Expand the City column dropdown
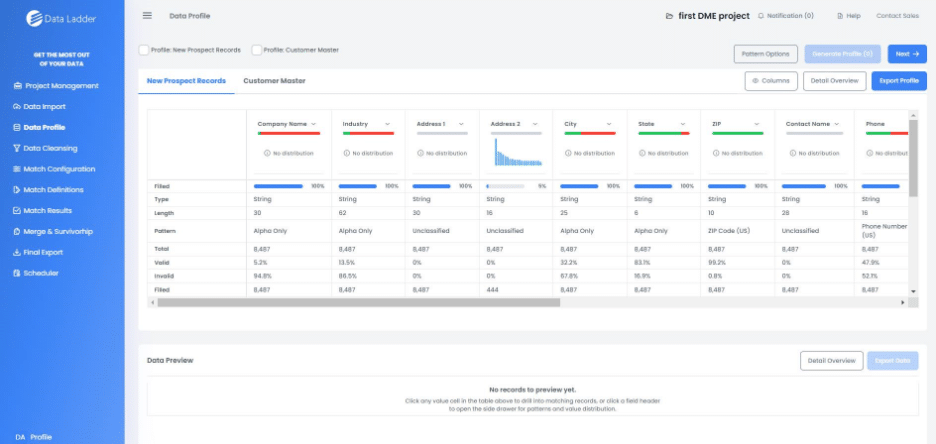This screenshot has height=444, width=936. [x=609, y=124]
